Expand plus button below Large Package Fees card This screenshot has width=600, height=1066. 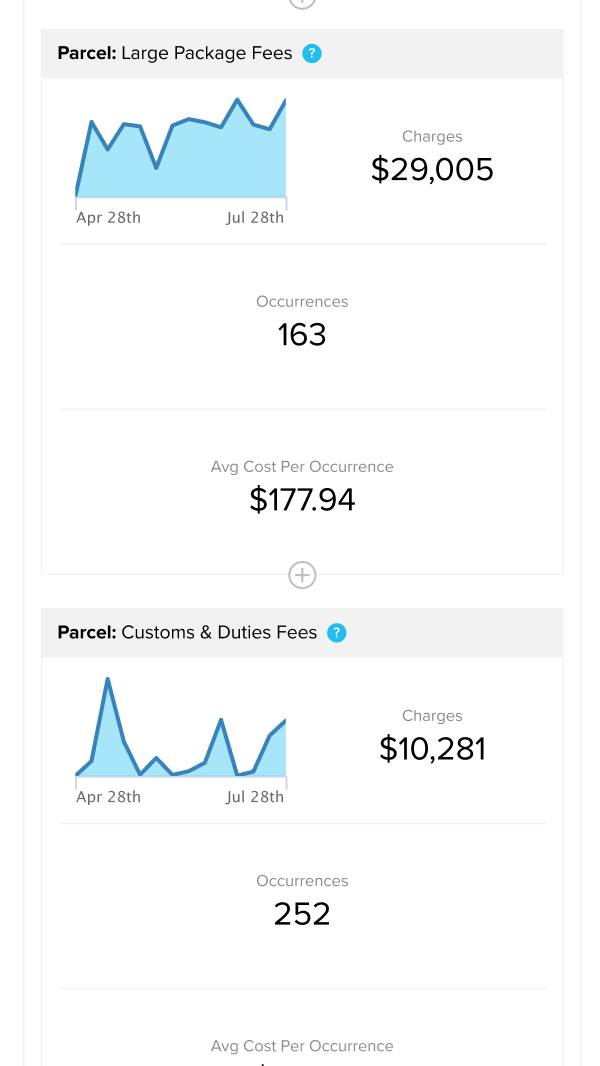click(x=302, y=575)
